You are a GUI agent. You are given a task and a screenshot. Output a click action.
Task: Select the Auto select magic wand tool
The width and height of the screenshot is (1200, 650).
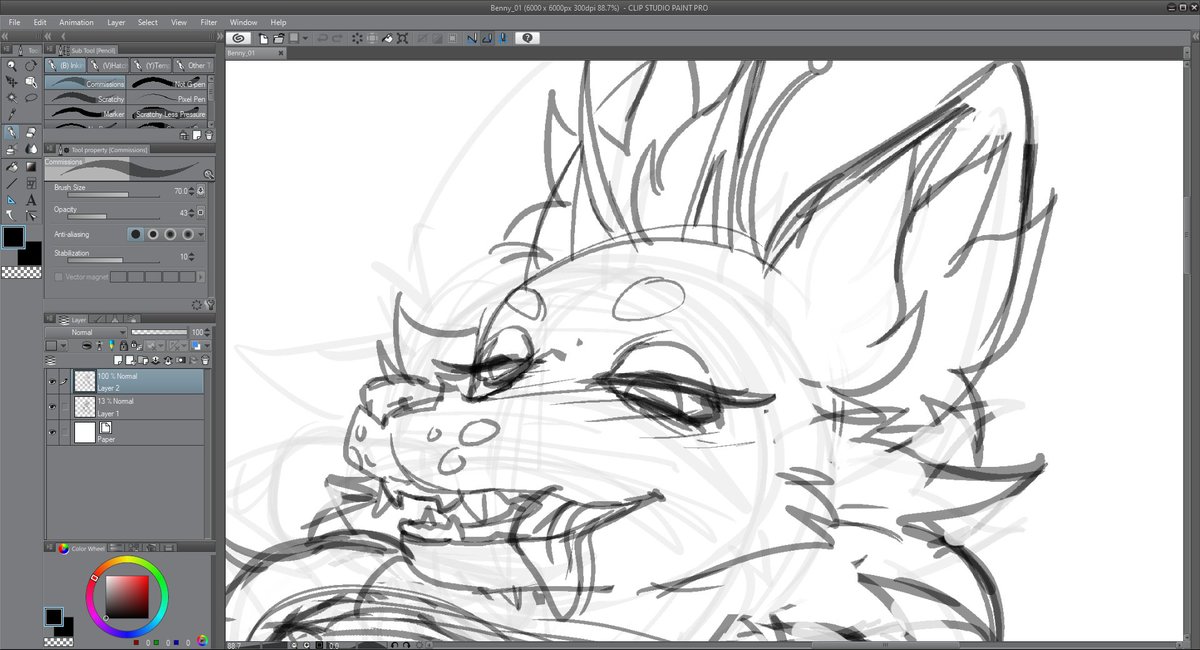tap(12, 98)
